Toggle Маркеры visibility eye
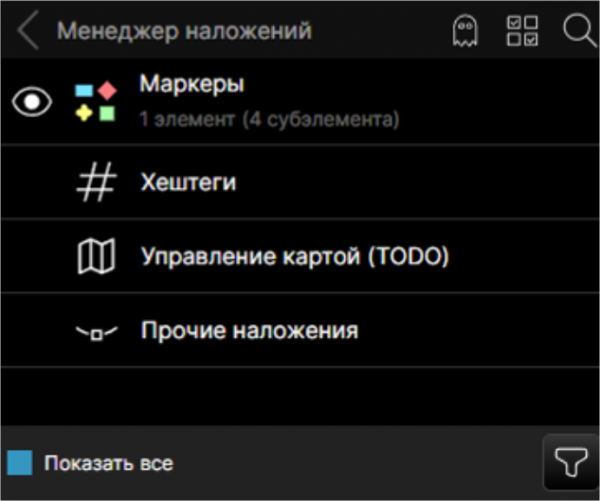 (x=32, y=101)
